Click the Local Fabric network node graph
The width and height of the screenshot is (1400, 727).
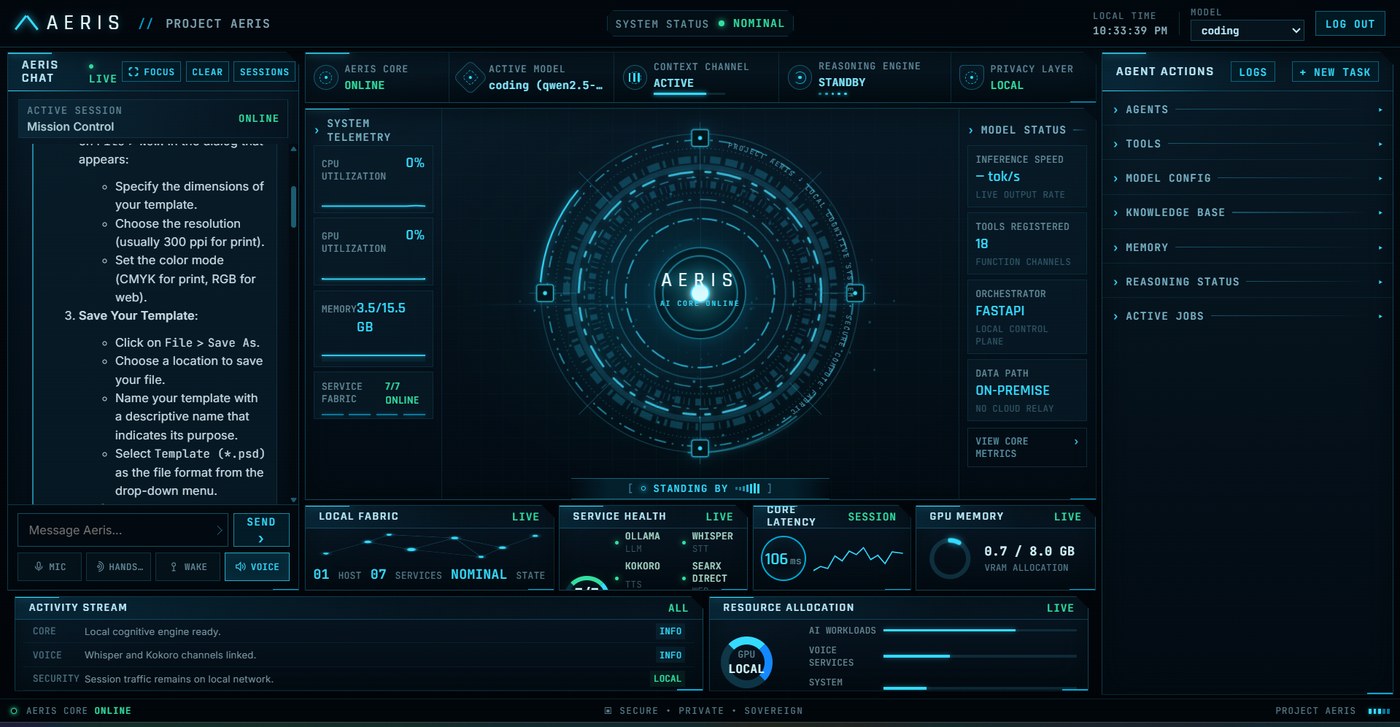click(x=429, y=546)
